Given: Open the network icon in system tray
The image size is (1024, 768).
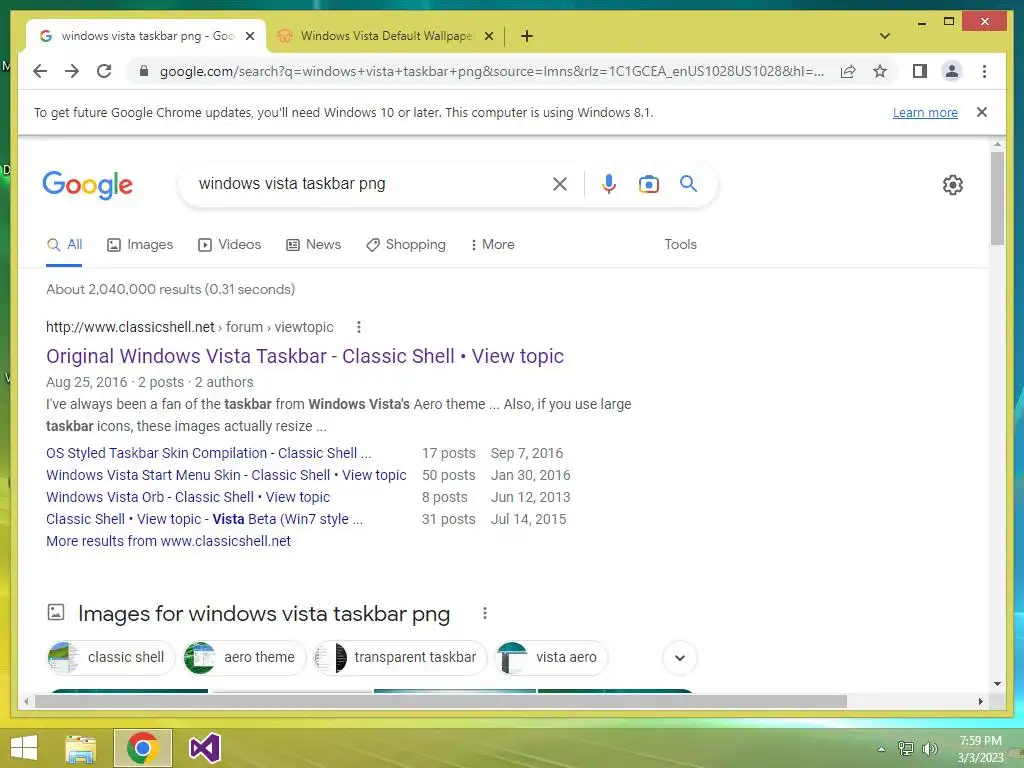Looking at the screenshot, I should pyautogui.click(x=905, y=749).
